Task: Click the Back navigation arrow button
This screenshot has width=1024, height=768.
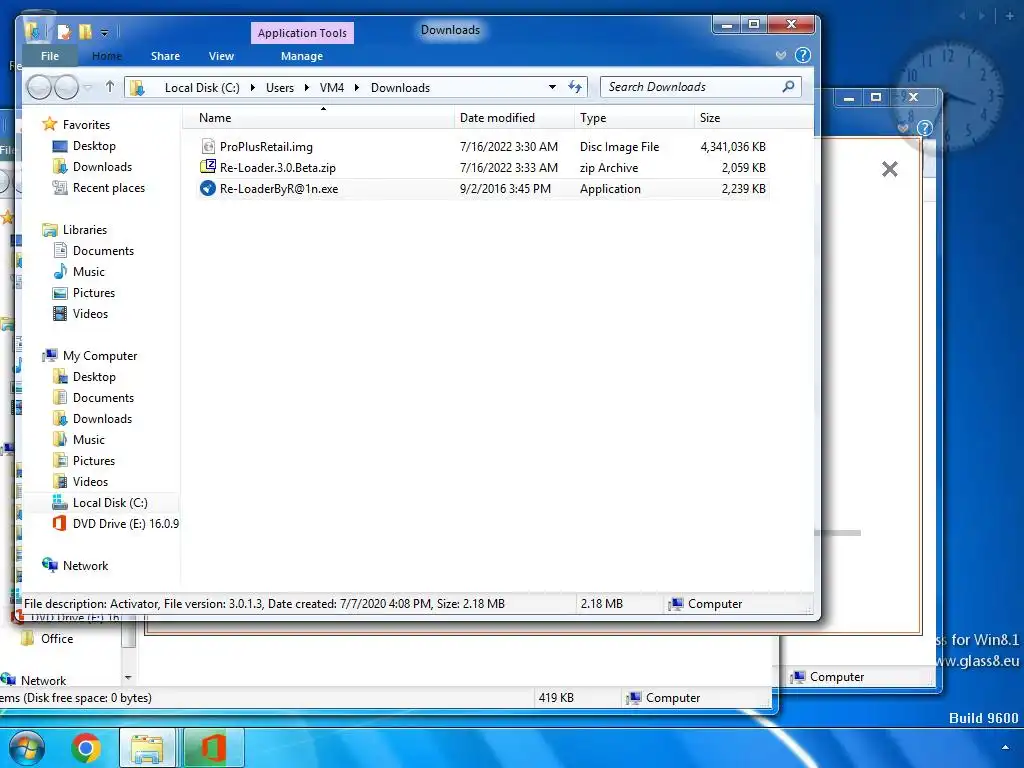Action: [x=39, y=87]
